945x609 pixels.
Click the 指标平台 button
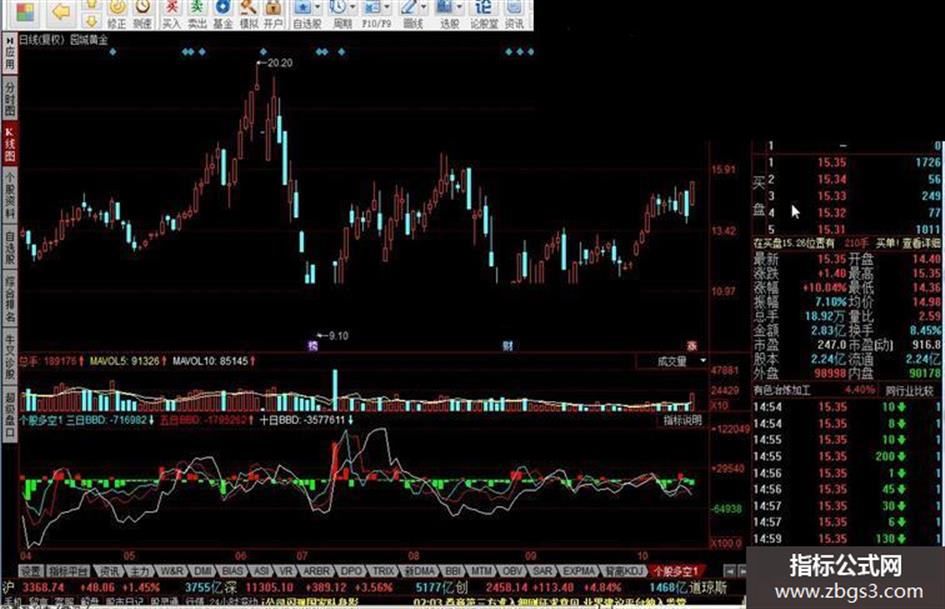click(68, 570)
